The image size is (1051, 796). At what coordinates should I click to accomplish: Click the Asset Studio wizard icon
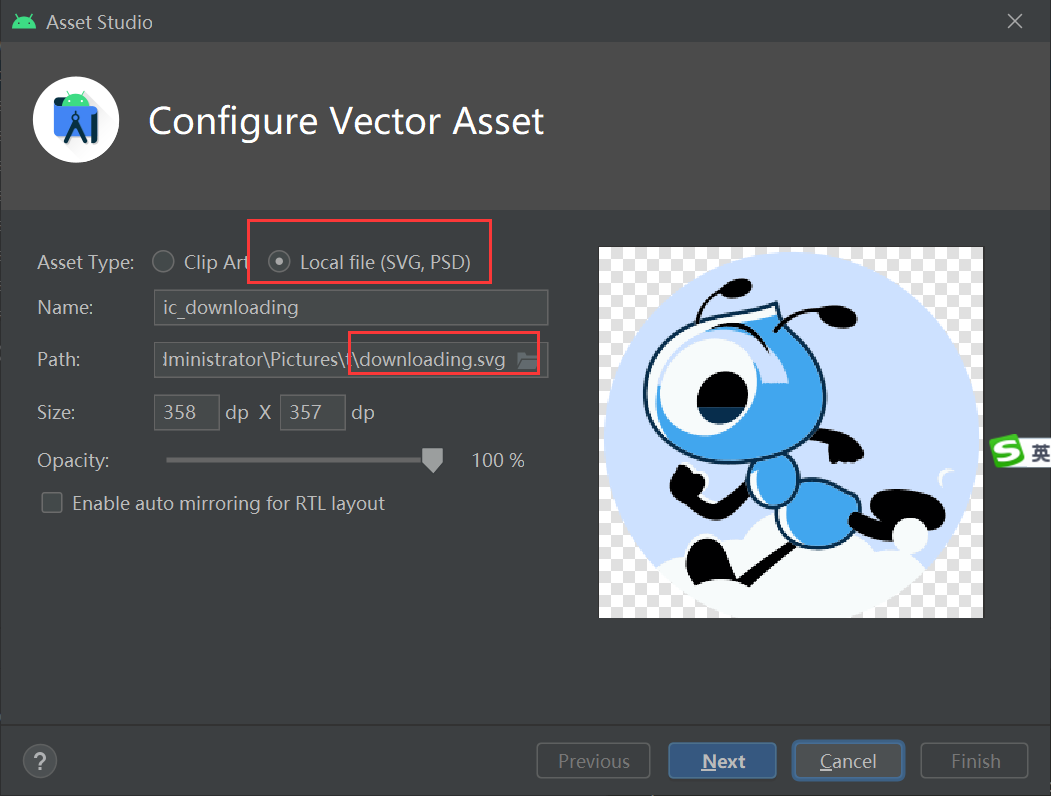tap(76, 119)
